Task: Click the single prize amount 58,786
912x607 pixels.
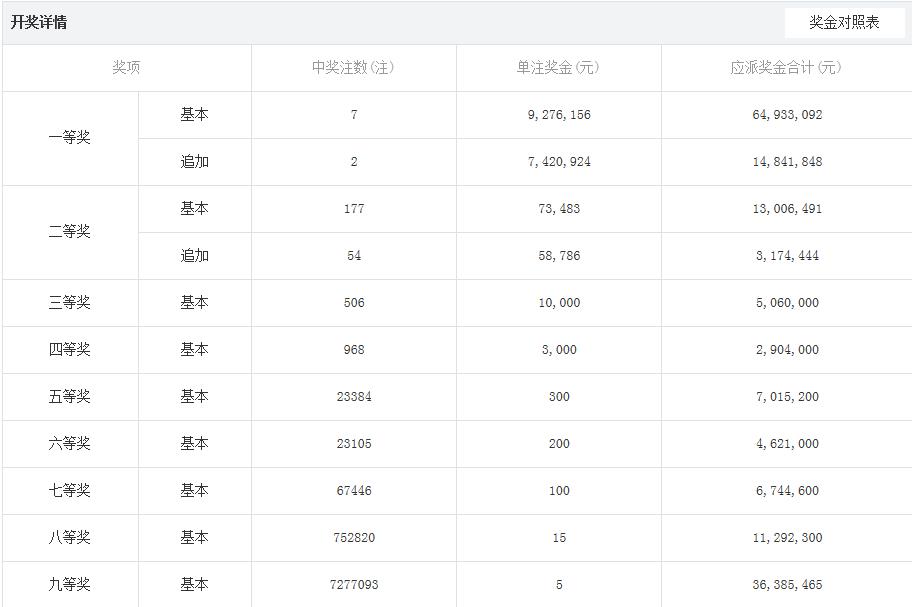Action: coord(559,256)
